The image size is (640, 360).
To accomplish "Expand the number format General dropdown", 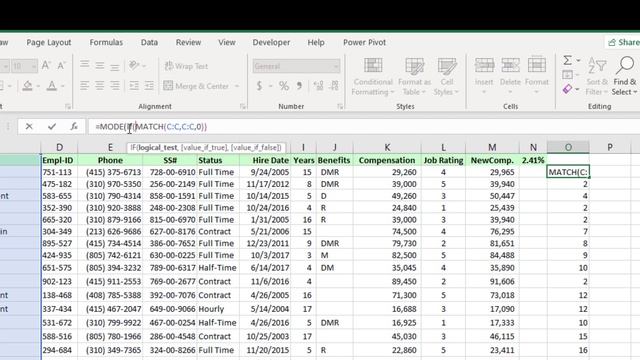I will pos(336,66).
